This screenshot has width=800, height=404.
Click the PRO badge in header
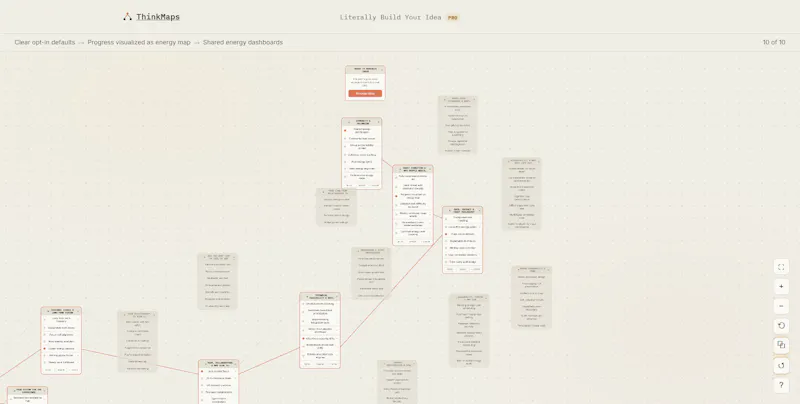pyautogui.click(x=453, y=17)
